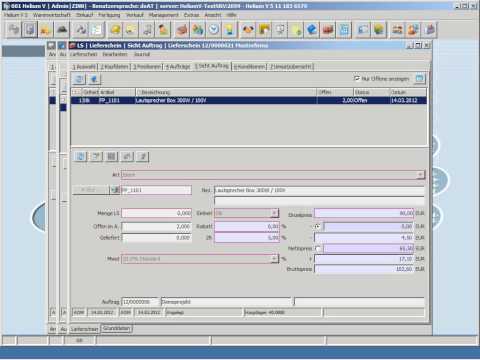Screen dimensions: 480x360
Task: Click the Rabatt percentage field
Action: (x=247, y=226)
